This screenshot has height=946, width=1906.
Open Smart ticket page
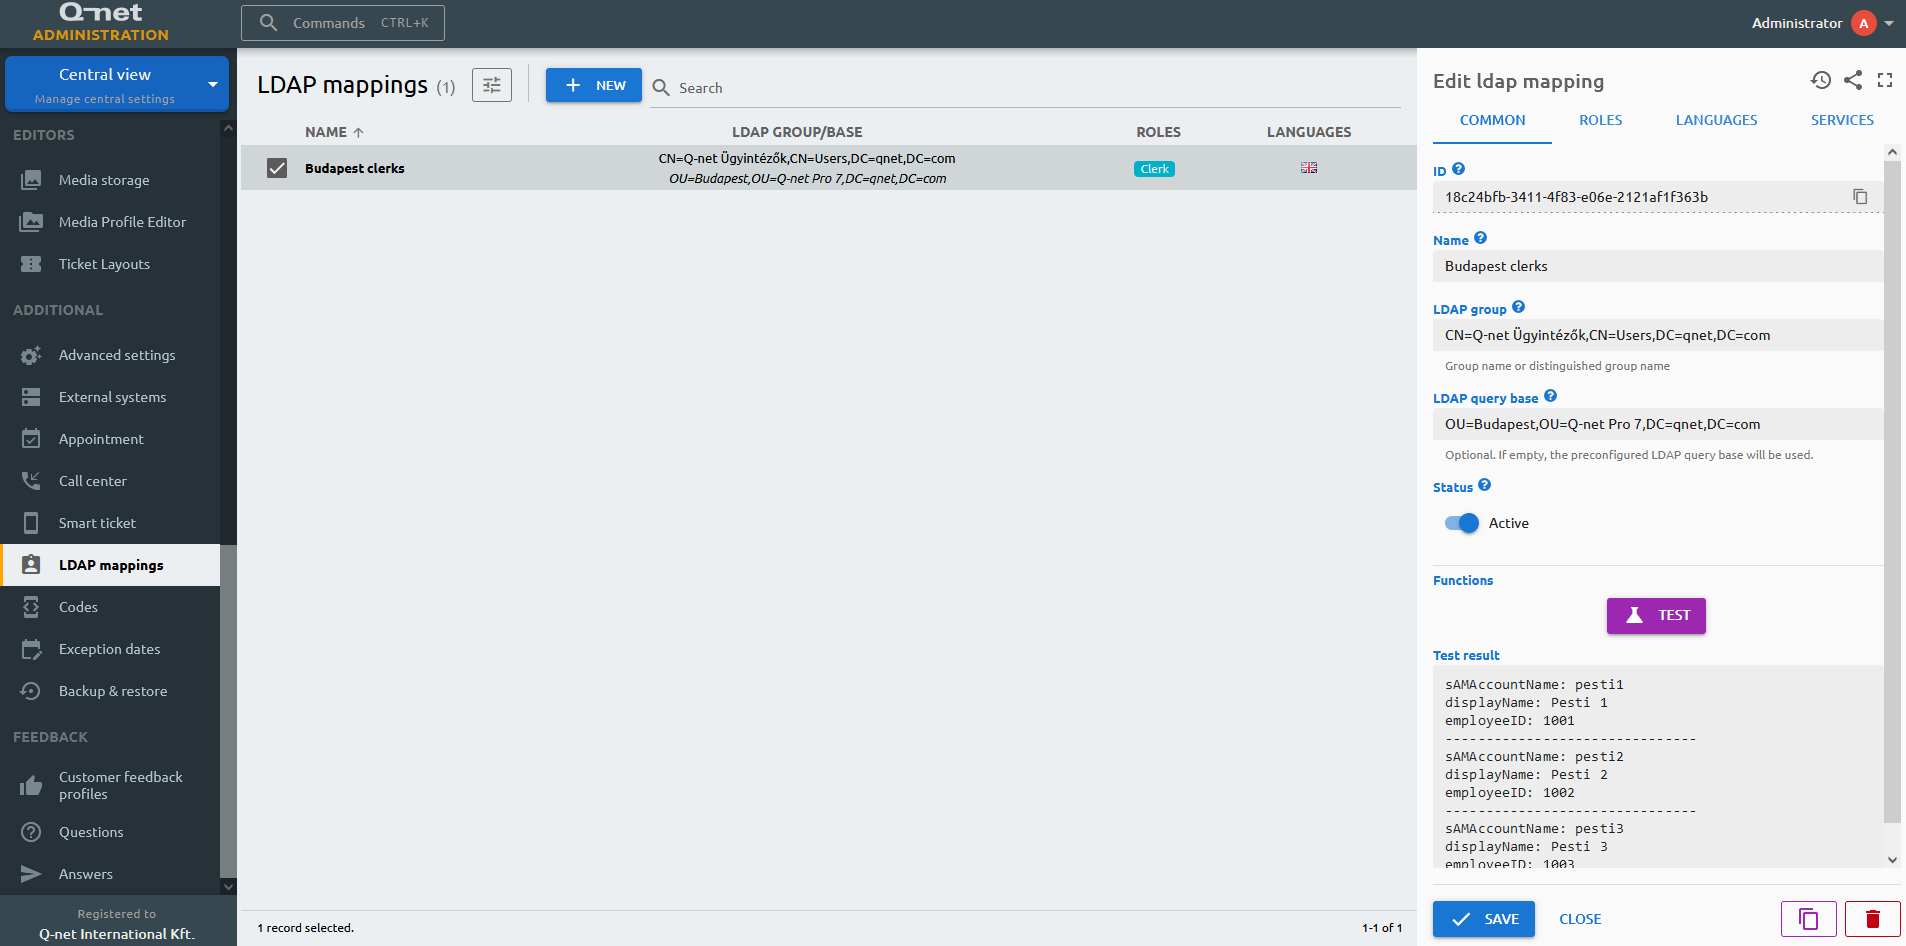pyautogui.click(x=110, y=523)
